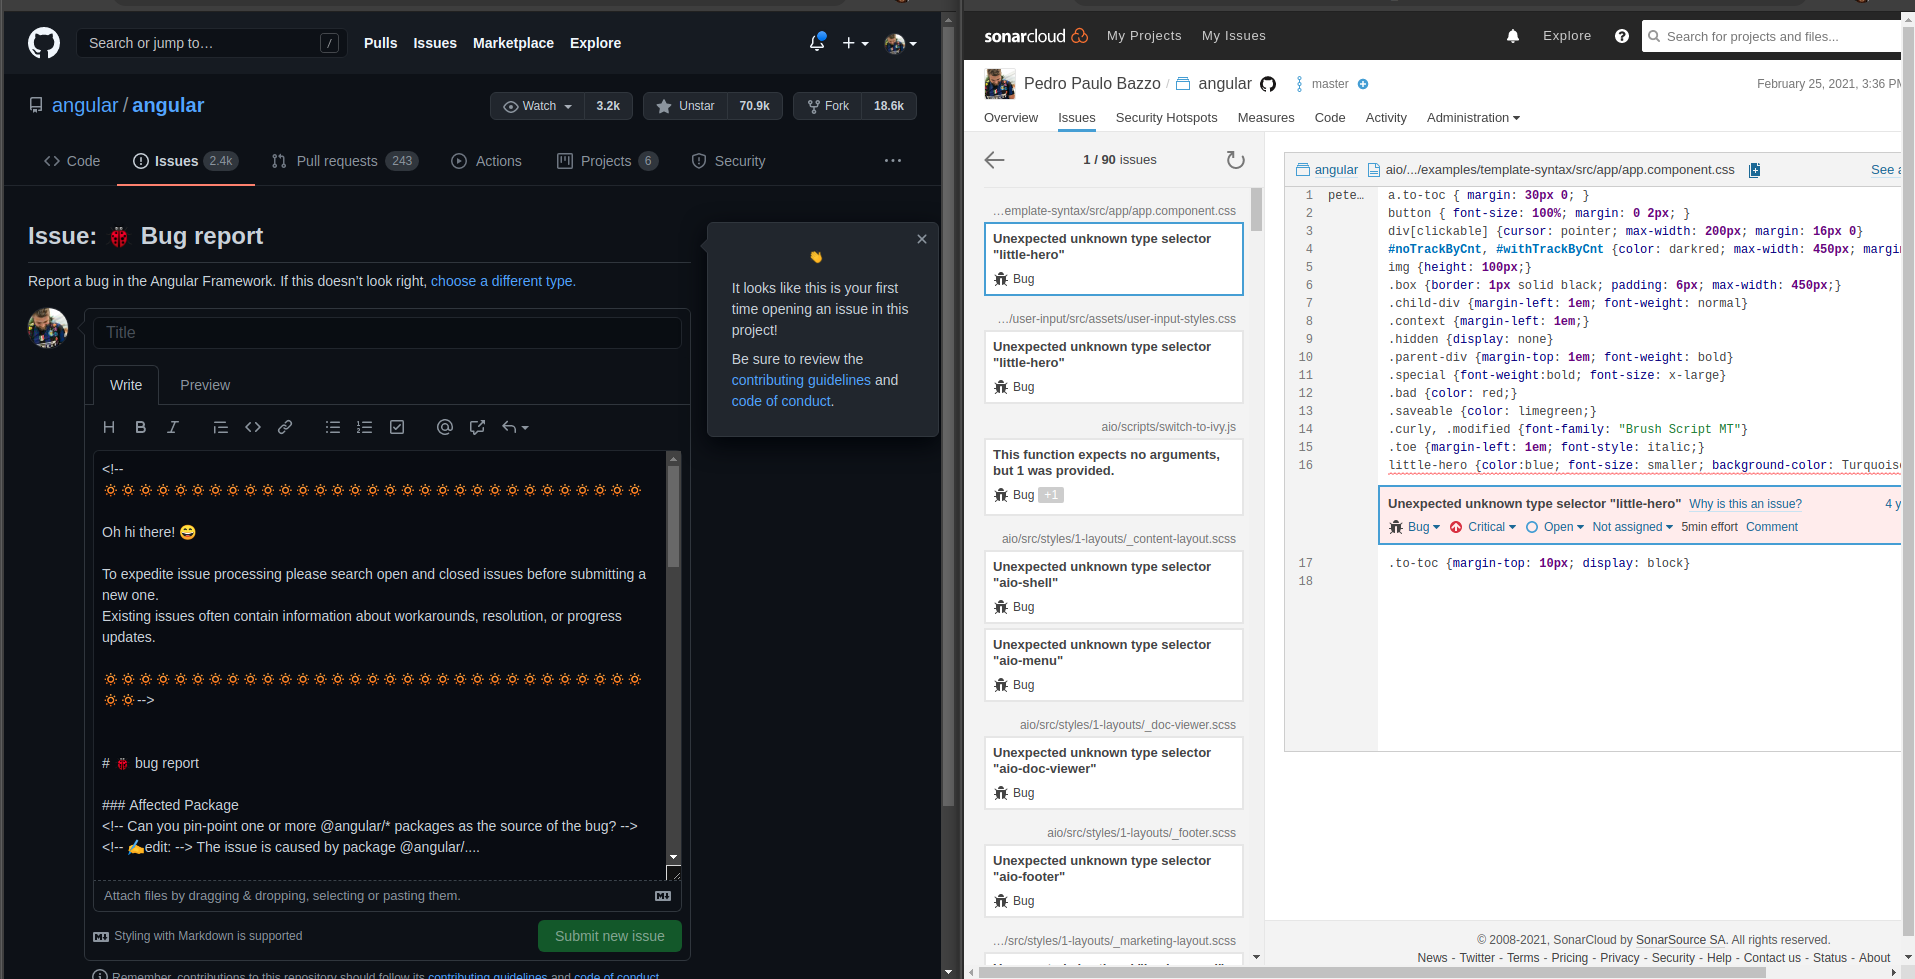Click the numbered list formatting icon

pyautogui.click(x=364, y=427)
